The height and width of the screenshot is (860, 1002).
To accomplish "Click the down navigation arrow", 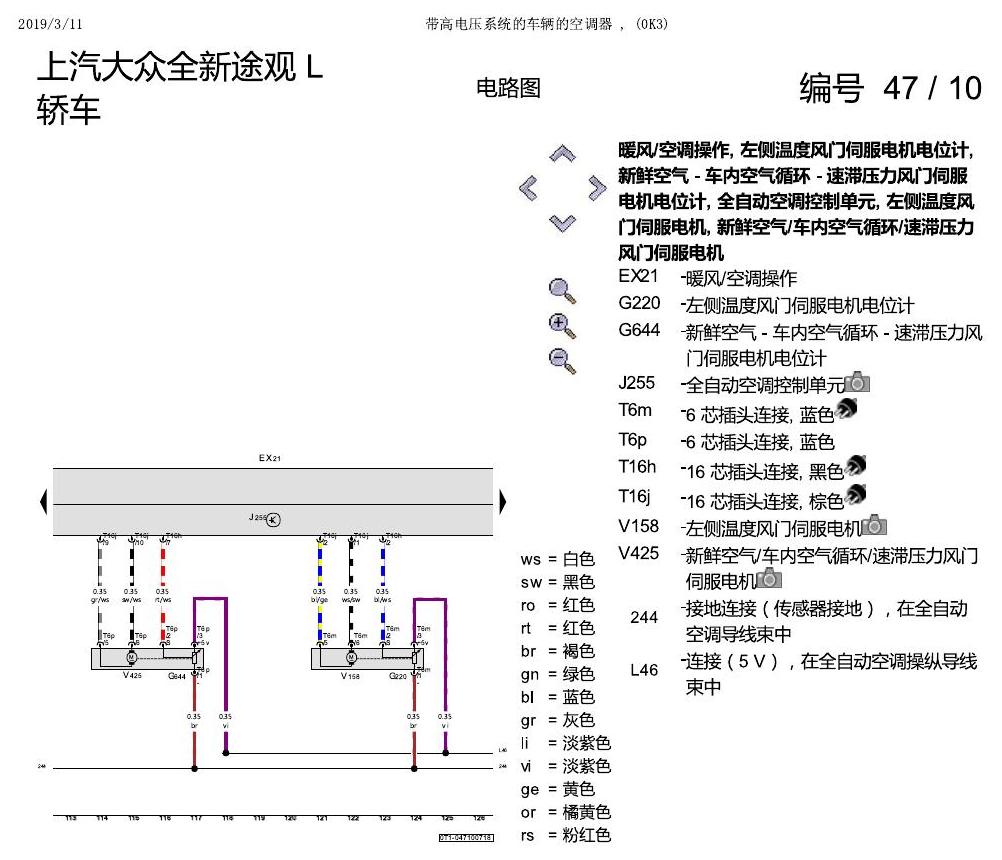I will pos(562,223).
